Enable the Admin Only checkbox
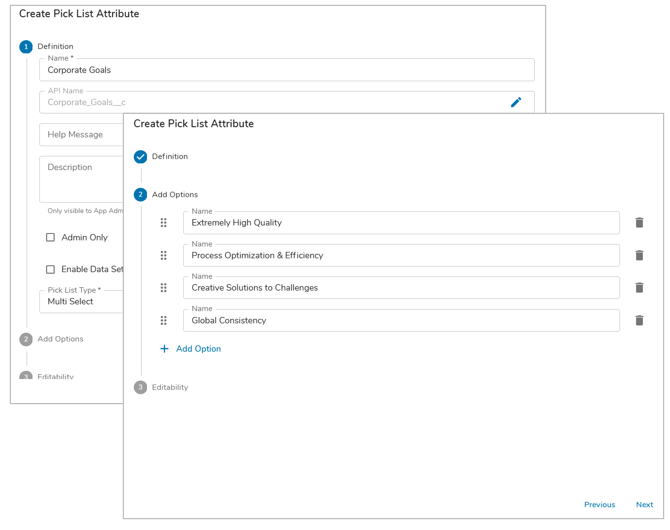Screen dimensions: 670x530 (x=51, y=238)
